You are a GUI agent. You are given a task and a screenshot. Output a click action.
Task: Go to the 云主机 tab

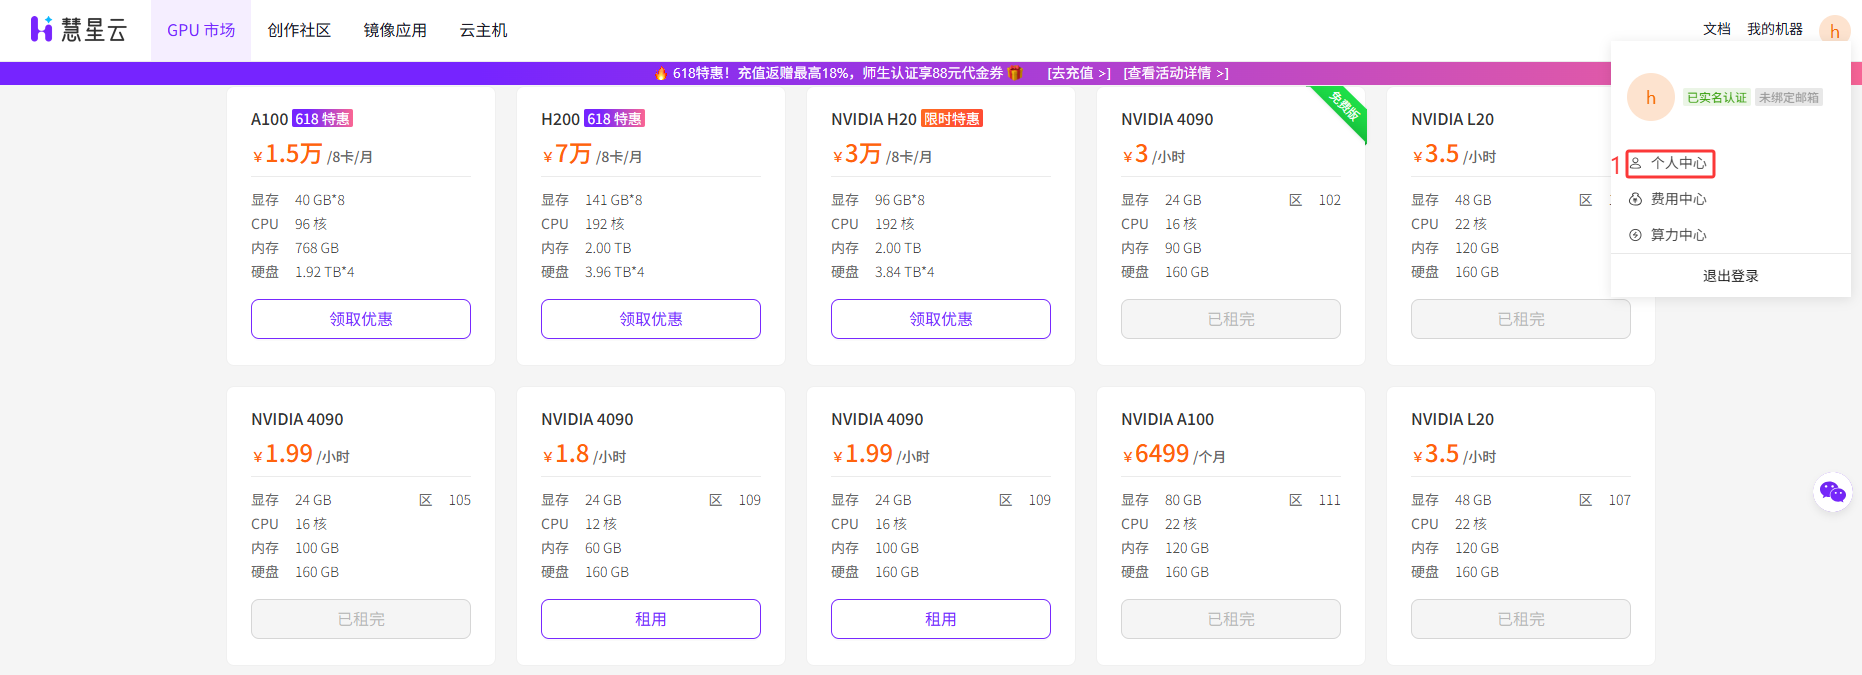pos(483,30)
